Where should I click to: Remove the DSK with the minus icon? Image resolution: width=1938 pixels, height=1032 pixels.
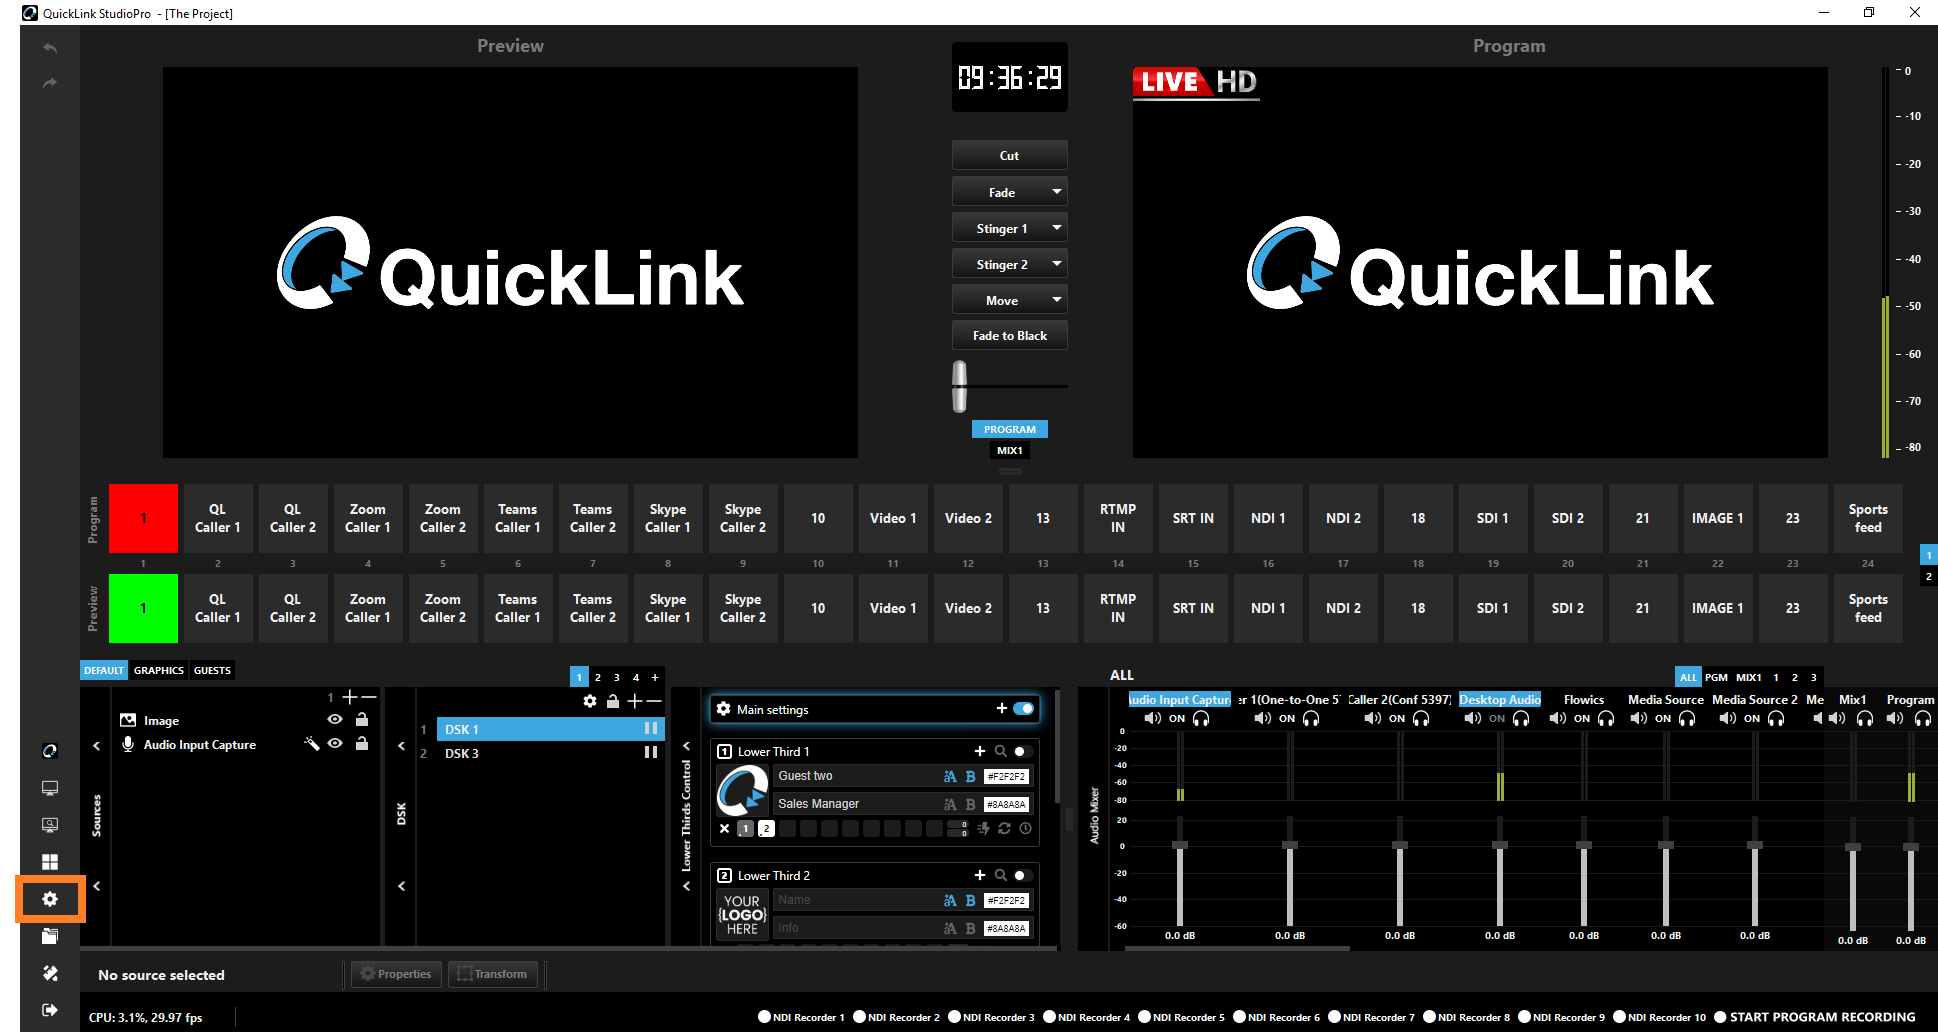[654, 701]
